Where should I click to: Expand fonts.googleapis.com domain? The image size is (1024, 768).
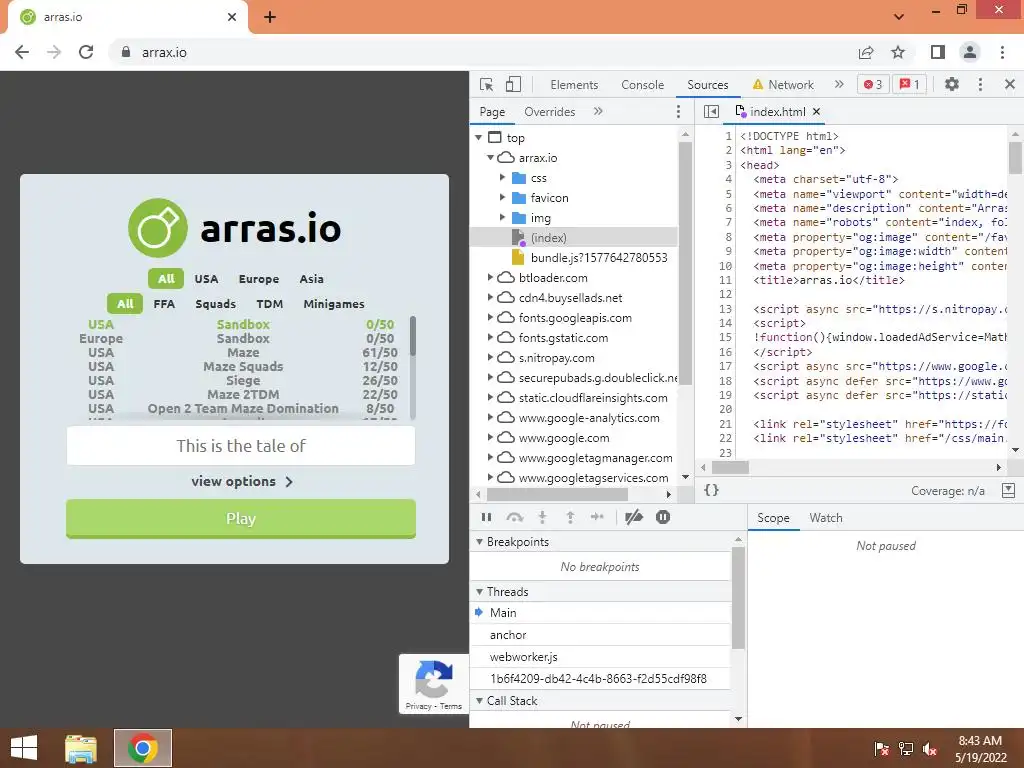click(x=490, y=317)
